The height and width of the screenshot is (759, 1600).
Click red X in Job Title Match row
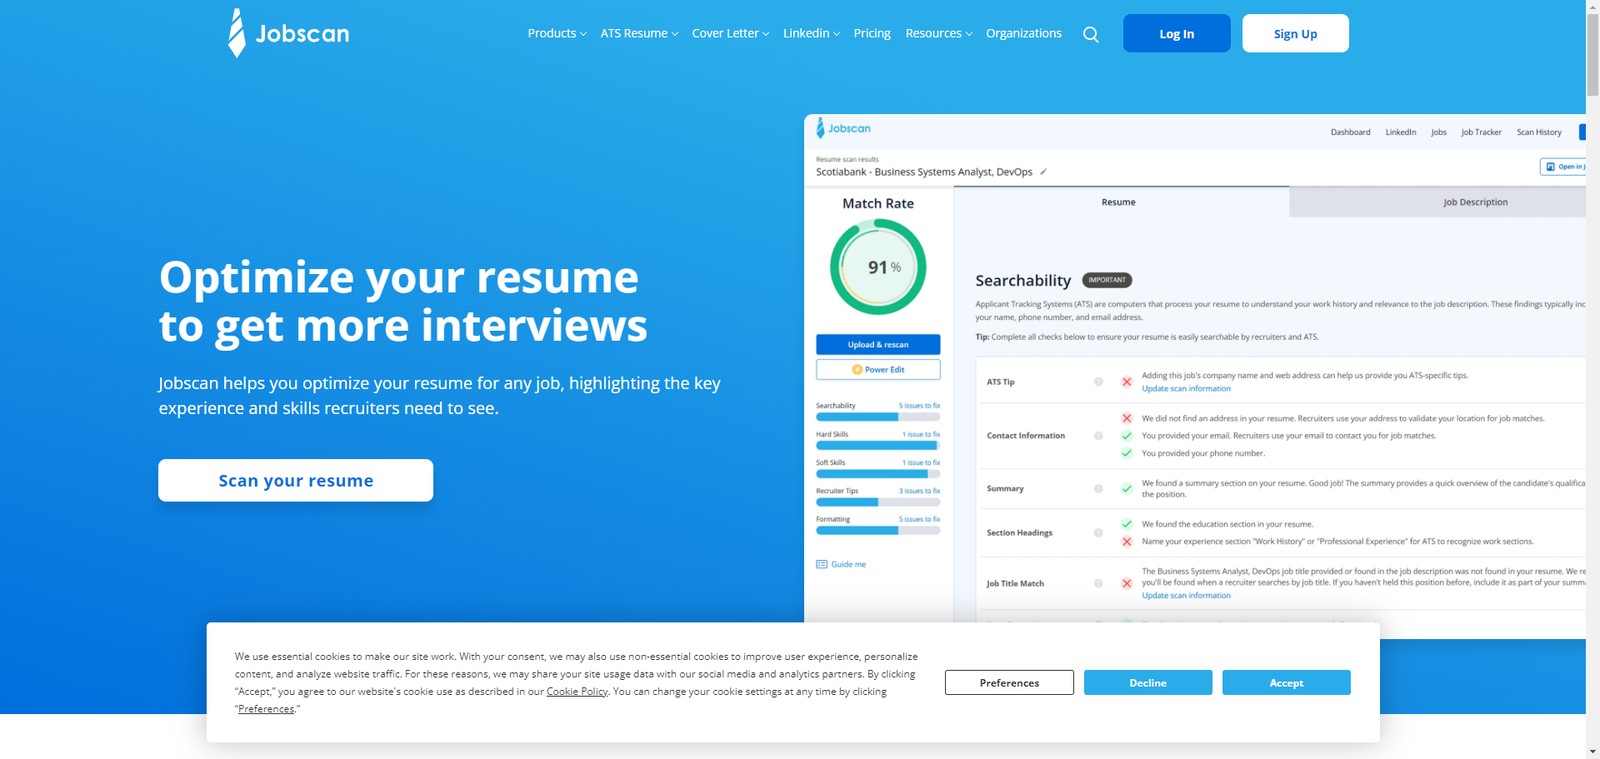pyautogui.click(x=1127, y=583)
